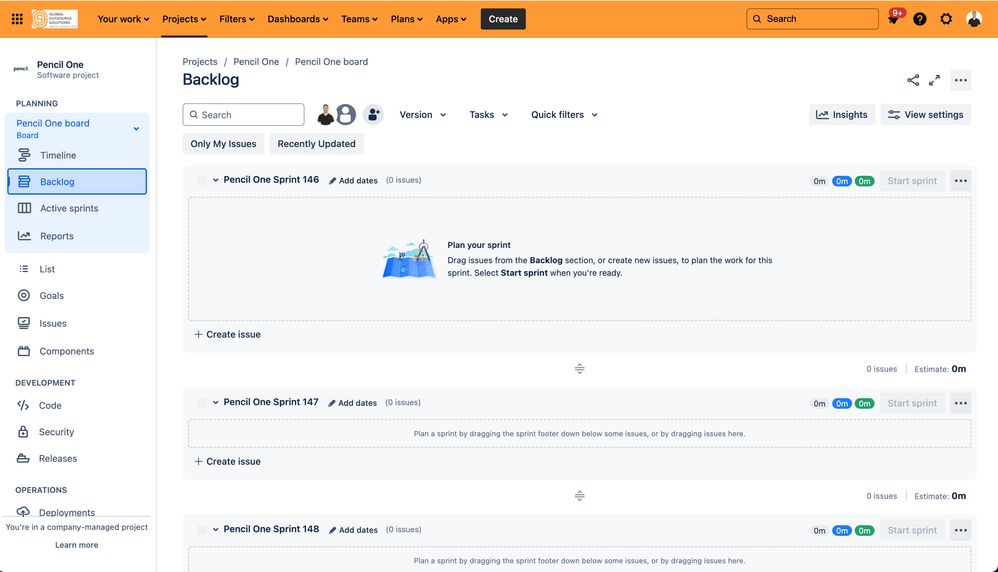
Task: Click Create issue under Sprint 147
Action: click(x=227, y=461)
